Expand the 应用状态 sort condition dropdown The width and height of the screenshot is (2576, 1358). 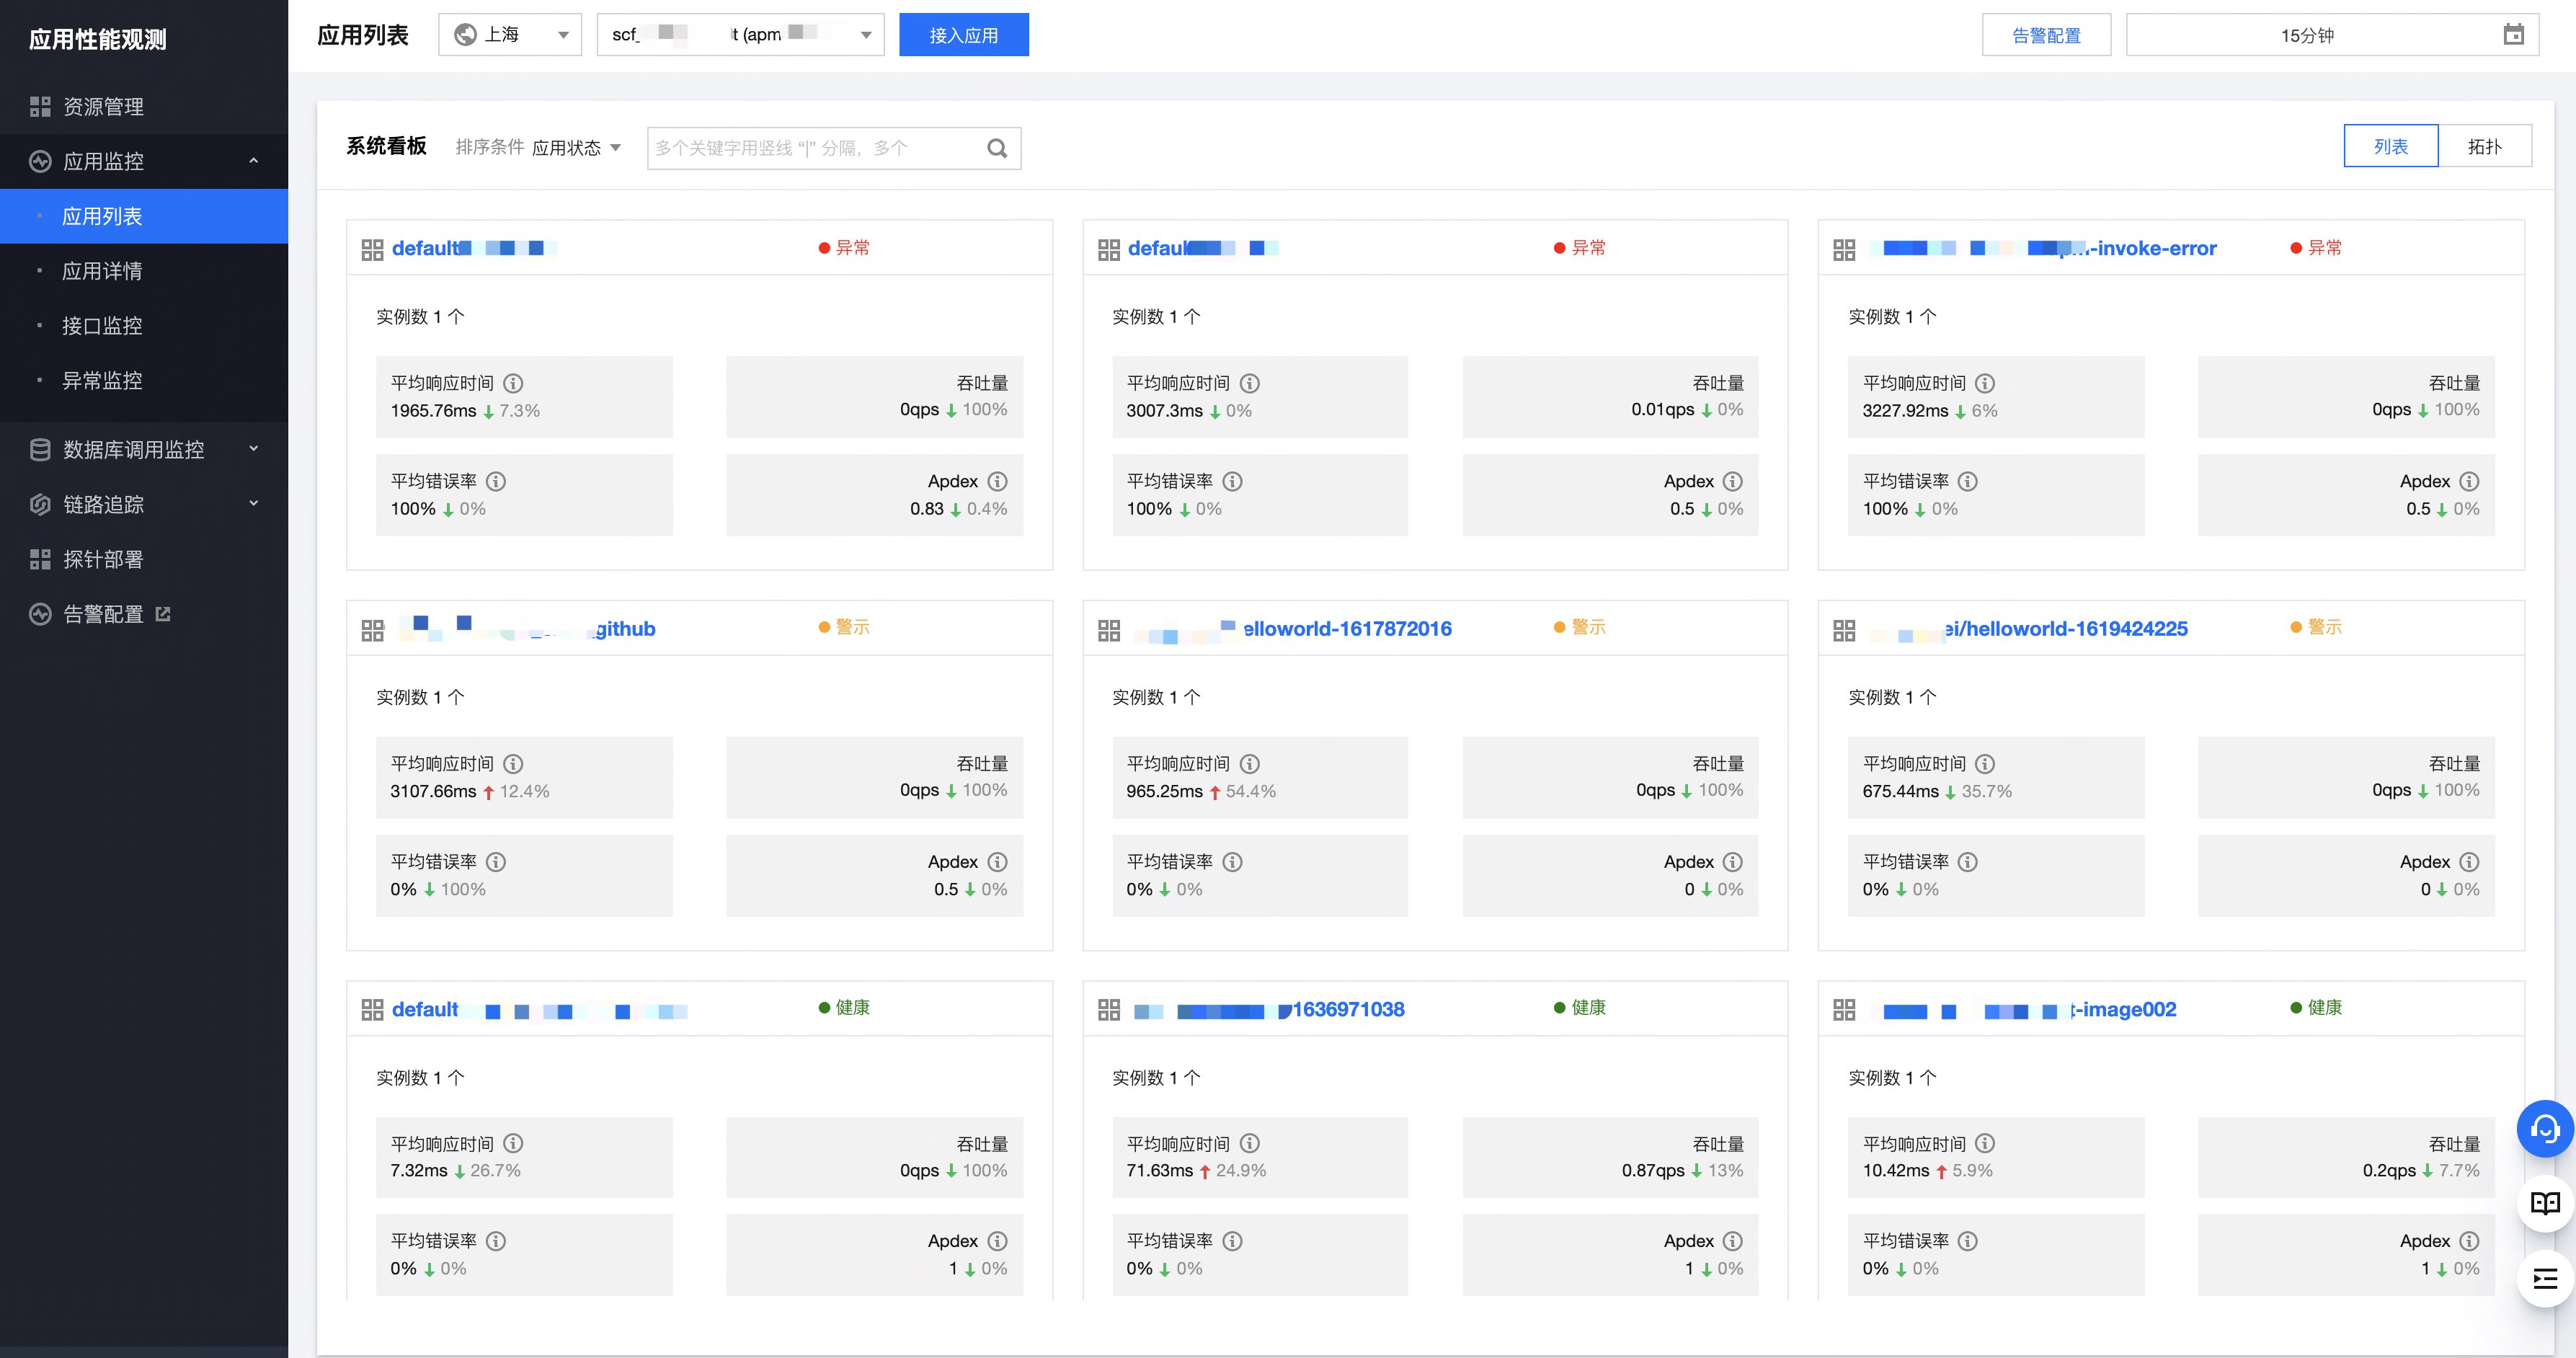click(576, 148)
